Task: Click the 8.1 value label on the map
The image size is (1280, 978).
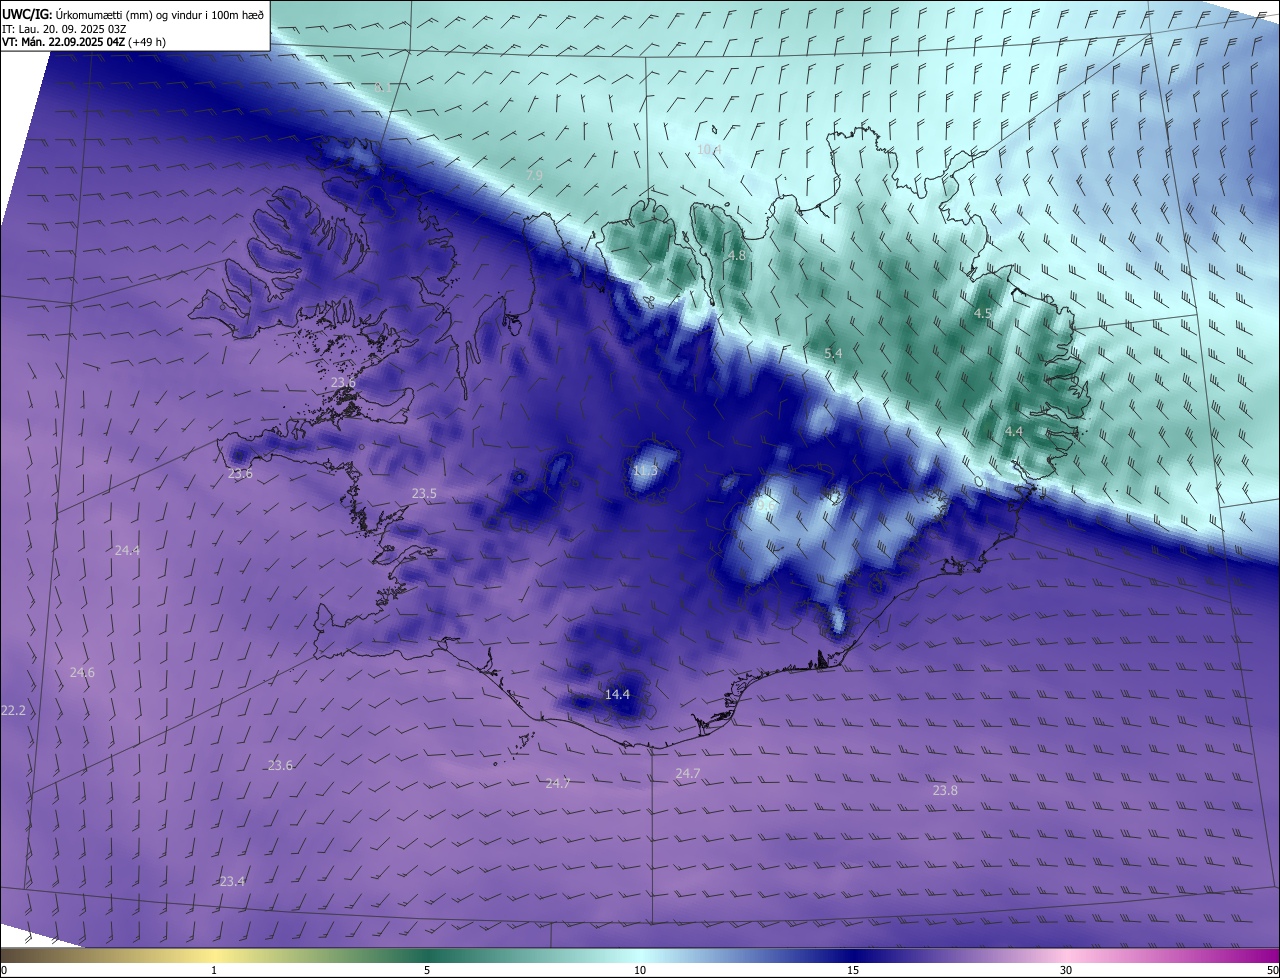Action: (x=383, y=88)
